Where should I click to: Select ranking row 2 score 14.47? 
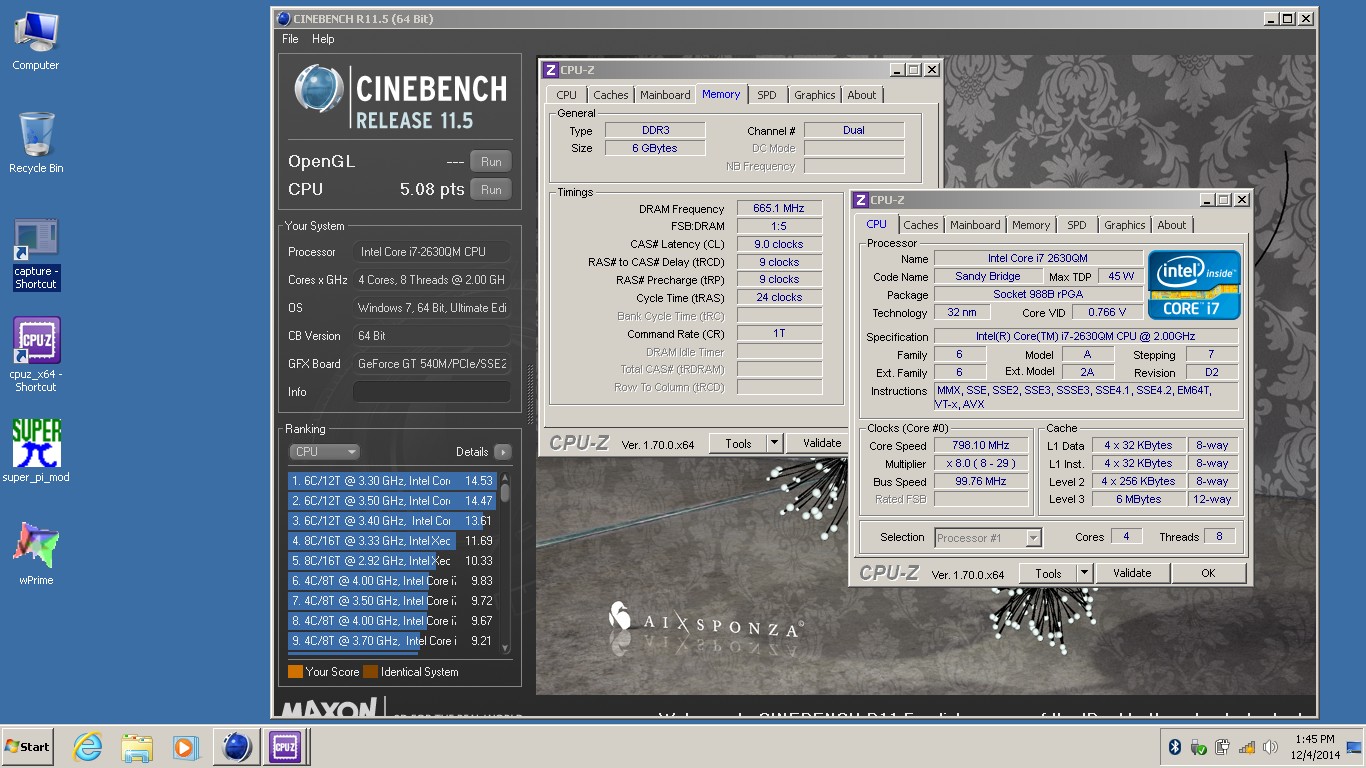(x=392, y=501)
